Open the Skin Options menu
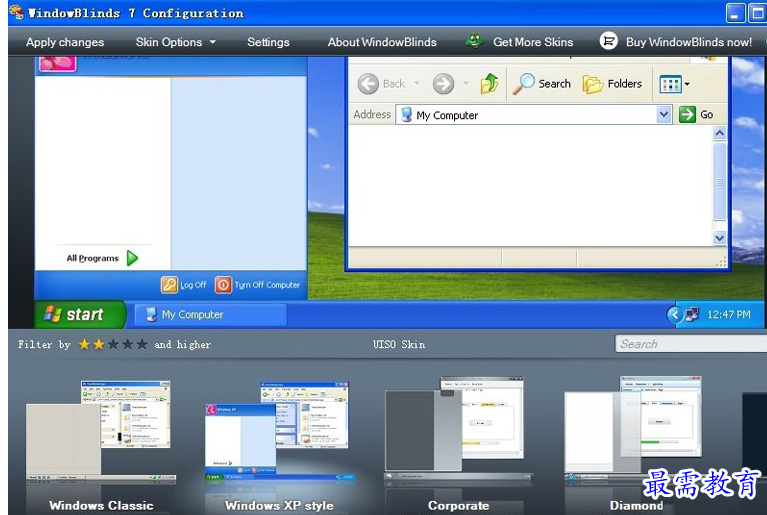767x515 pixels. pos(169,42)
